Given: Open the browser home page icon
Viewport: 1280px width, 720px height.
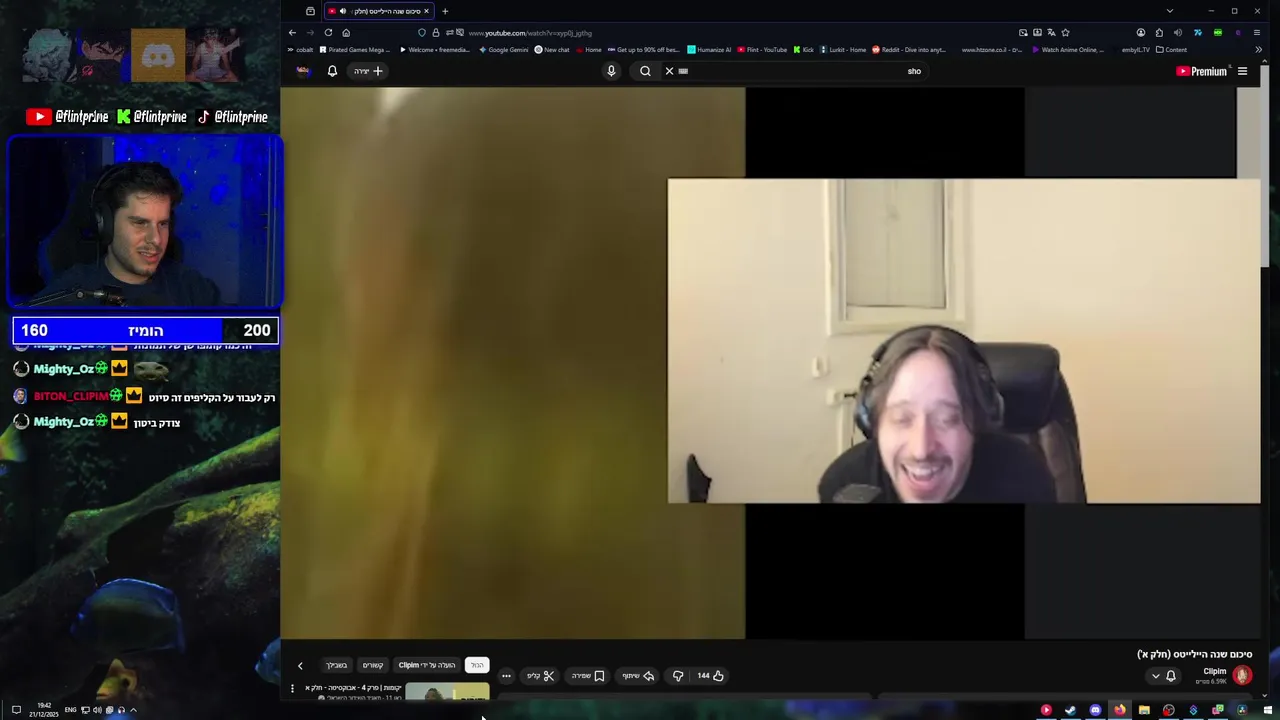Looking at the screenshot, I should tap(346, 32).
